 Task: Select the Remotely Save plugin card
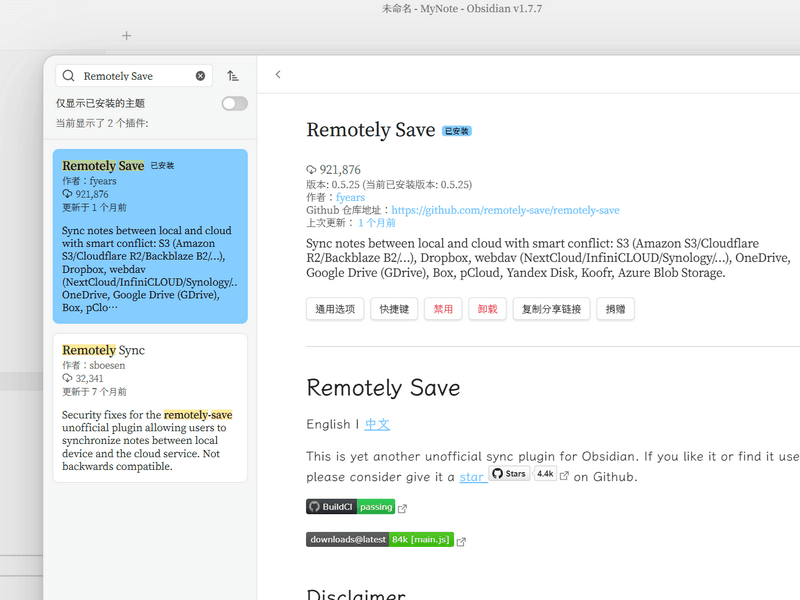[x=150, y=236]
